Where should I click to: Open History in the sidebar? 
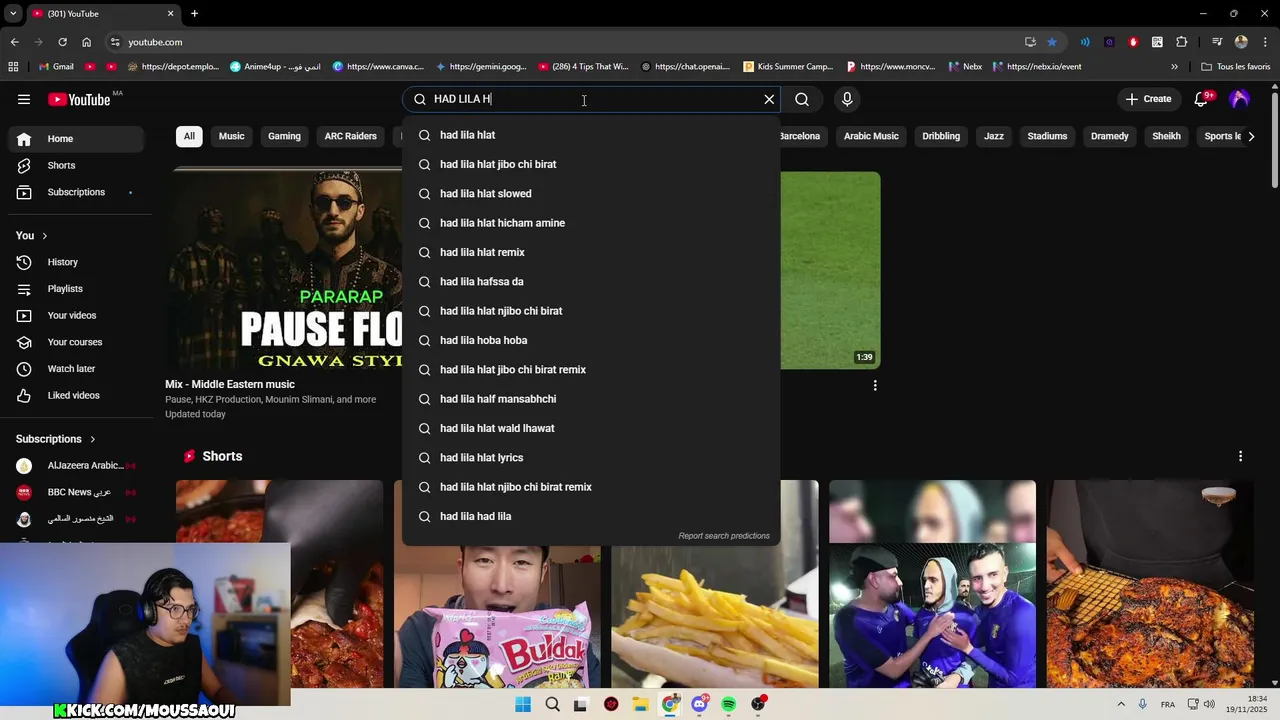tap(78, 262)
